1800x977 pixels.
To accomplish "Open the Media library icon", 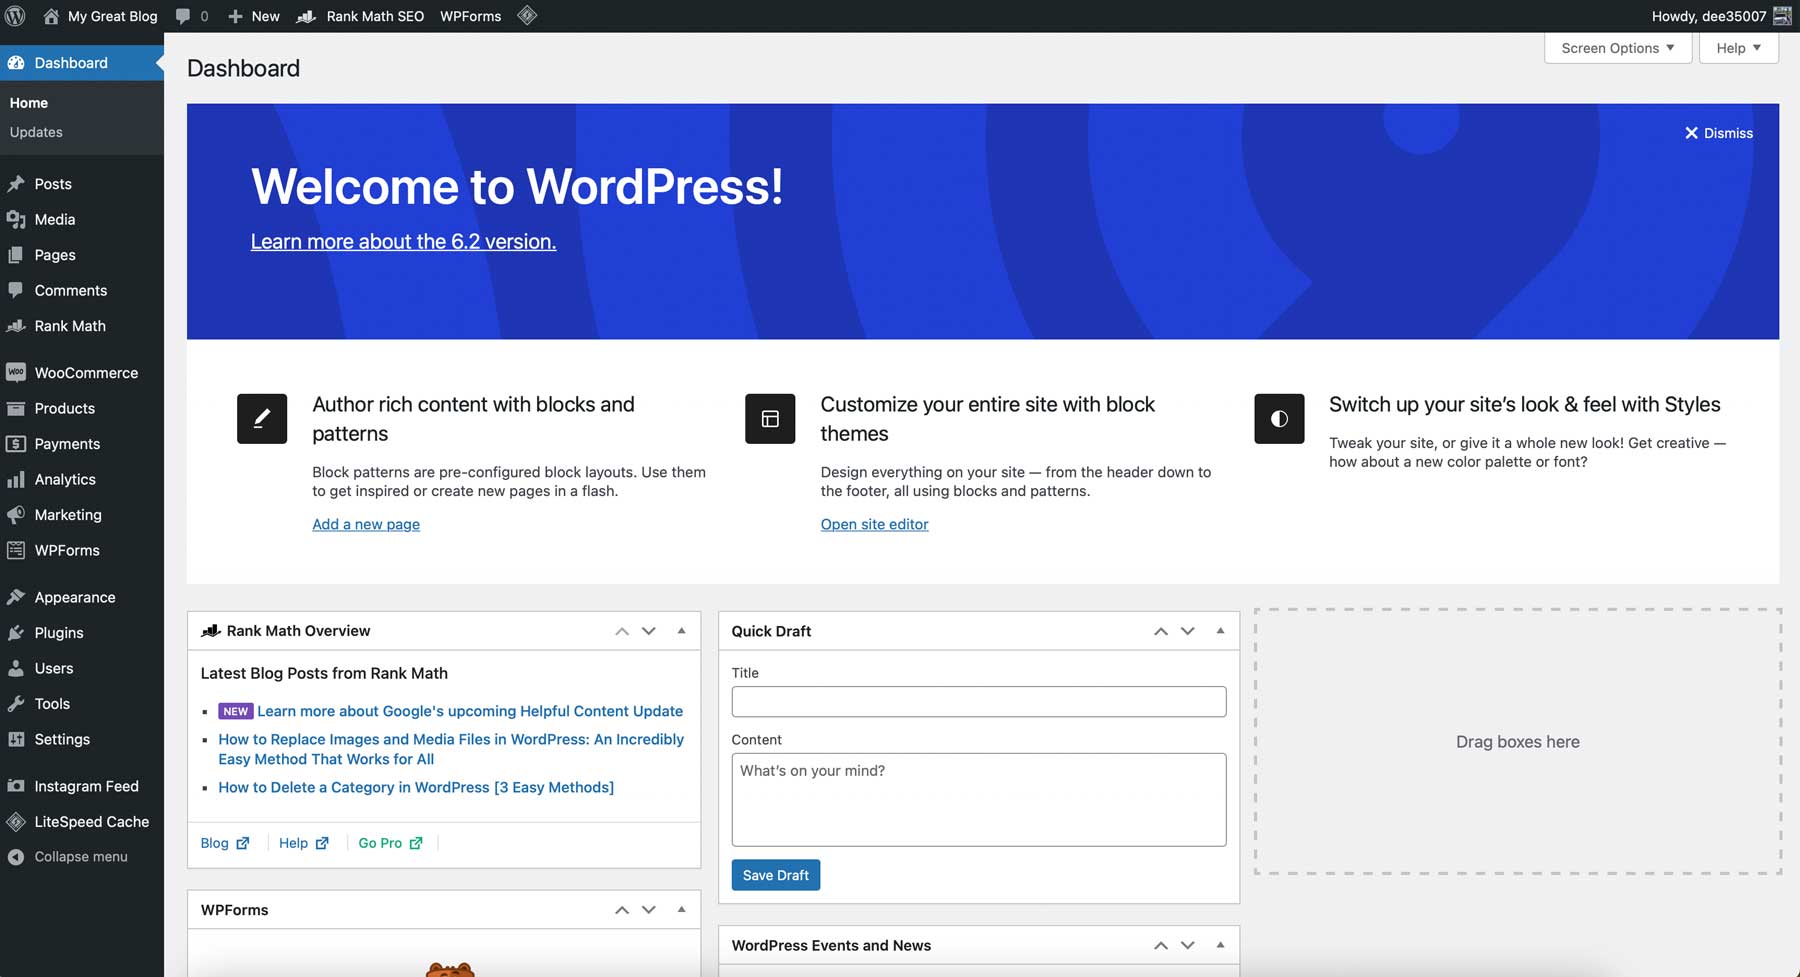I will [17, 219].
